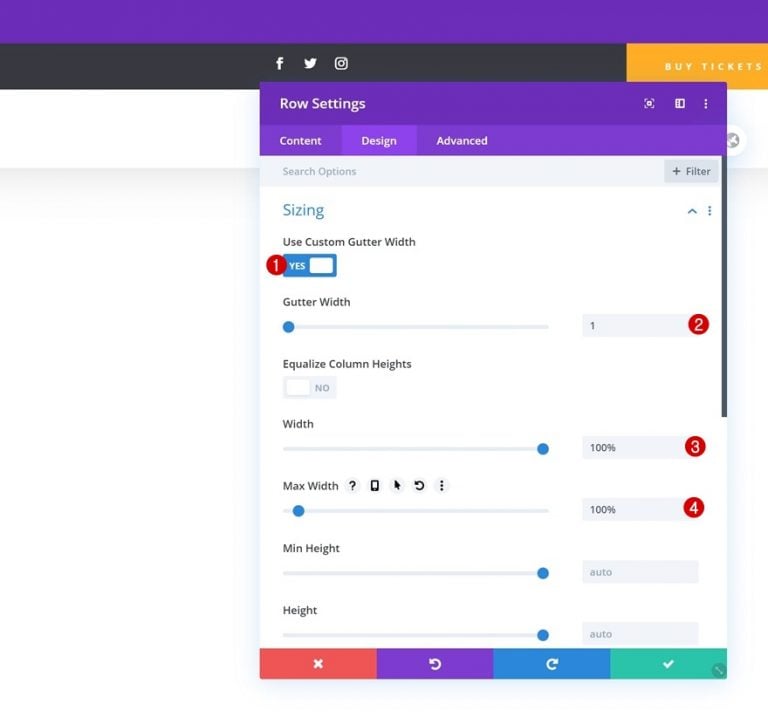Open Sizing section options menu
The width and height of the screenshot is (768, 717).
(710, 211)
